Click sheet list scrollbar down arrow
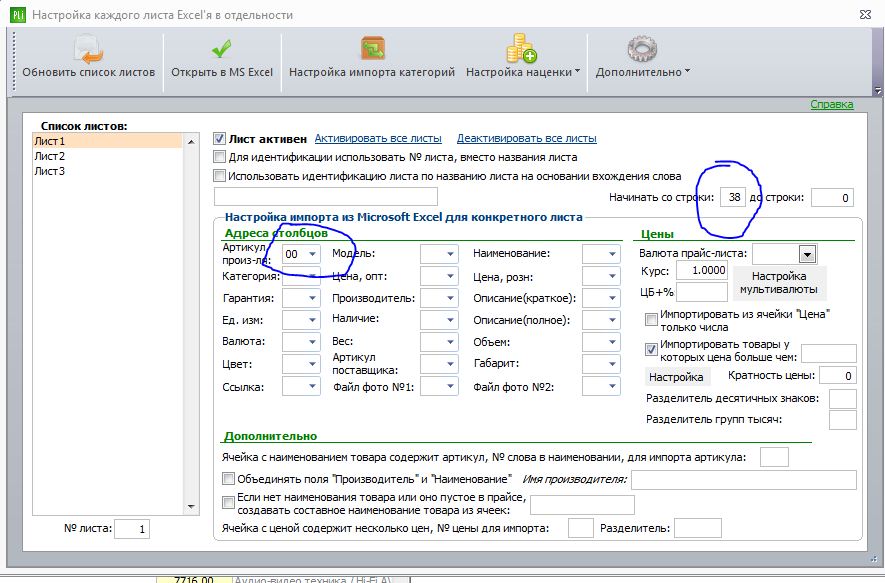 (191, 506)
